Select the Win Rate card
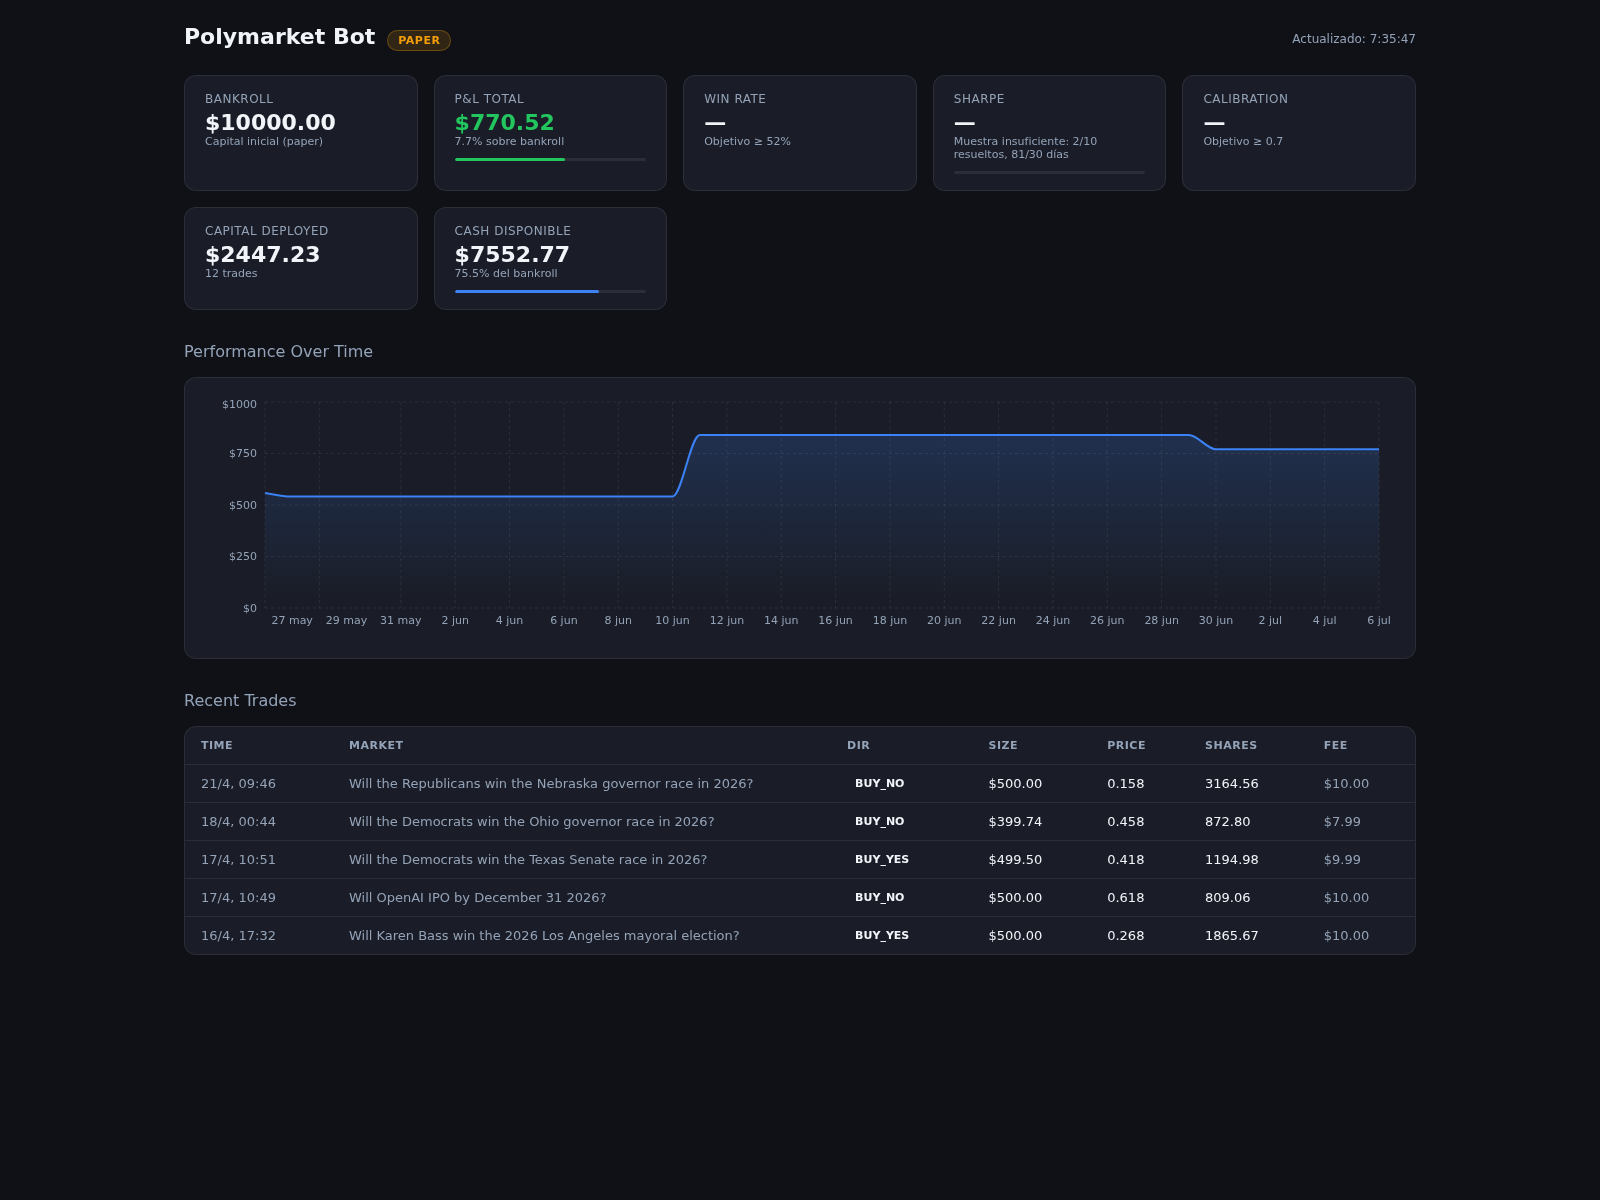1600x1200 pixels. point(800,133)
